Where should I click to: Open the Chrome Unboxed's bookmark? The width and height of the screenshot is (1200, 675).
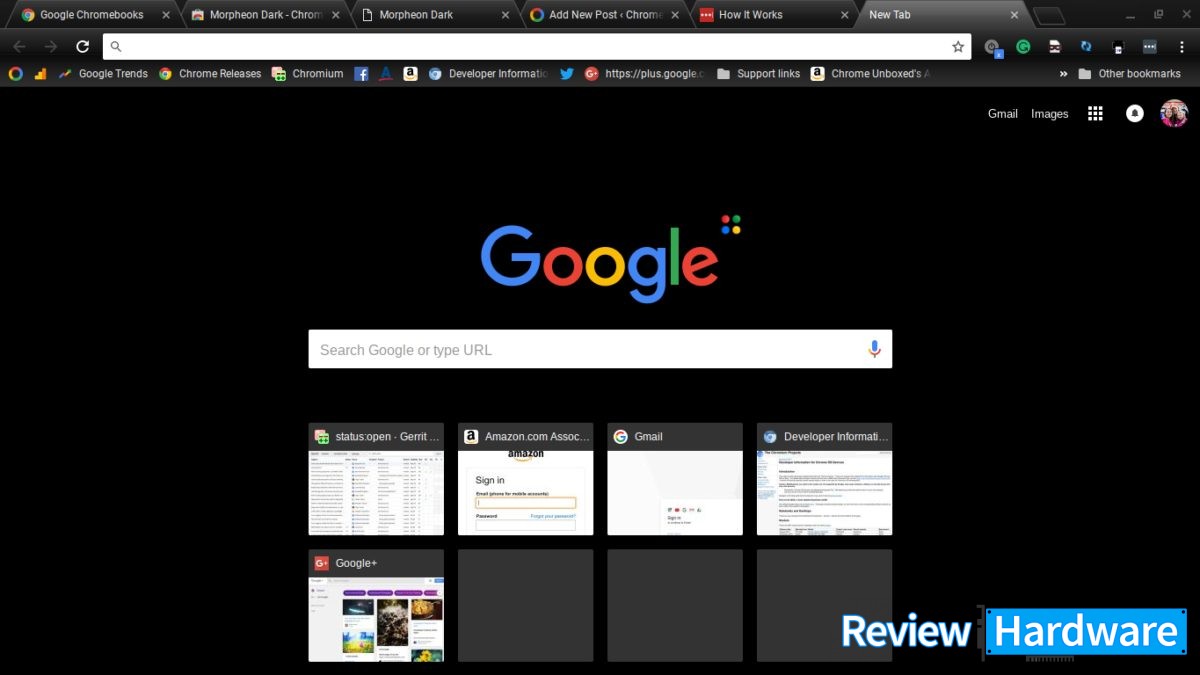click(870, 73)
